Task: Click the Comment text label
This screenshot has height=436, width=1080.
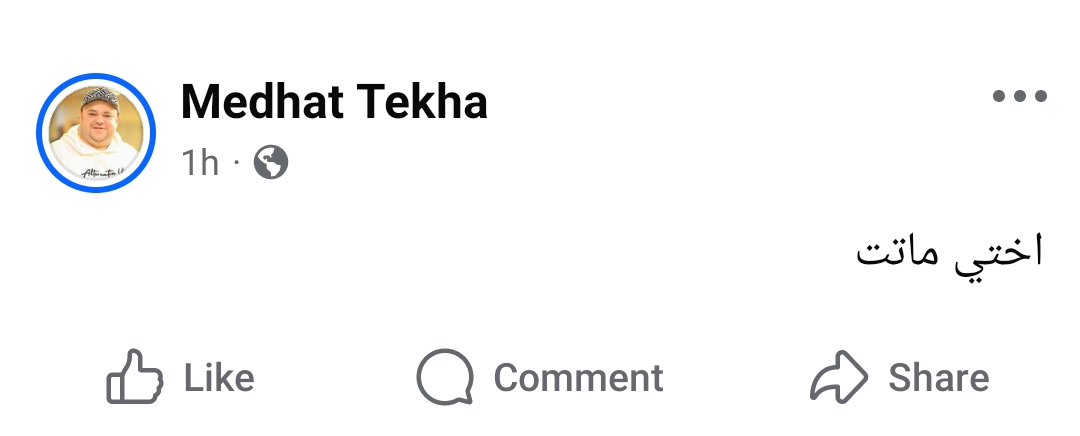Action: 579,377
